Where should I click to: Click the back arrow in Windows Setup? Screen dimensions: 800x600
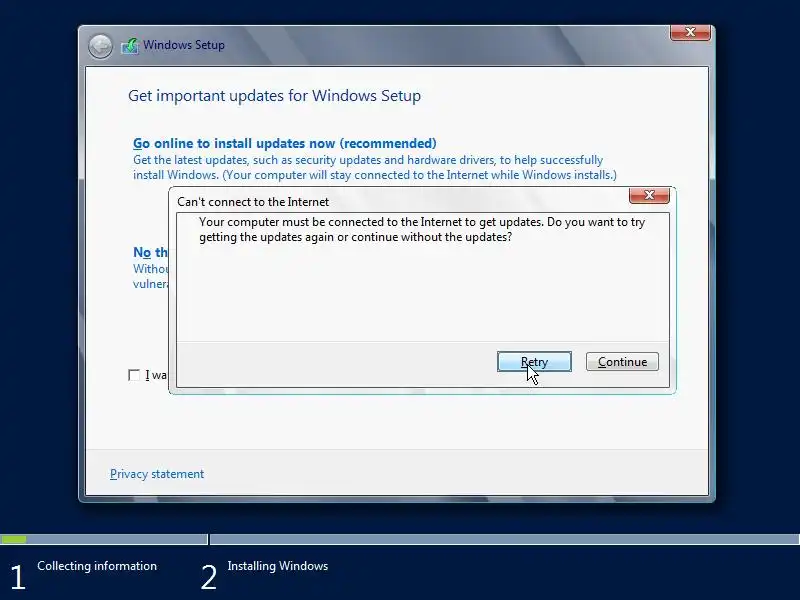pyautogui.click(x=101, y=46)
